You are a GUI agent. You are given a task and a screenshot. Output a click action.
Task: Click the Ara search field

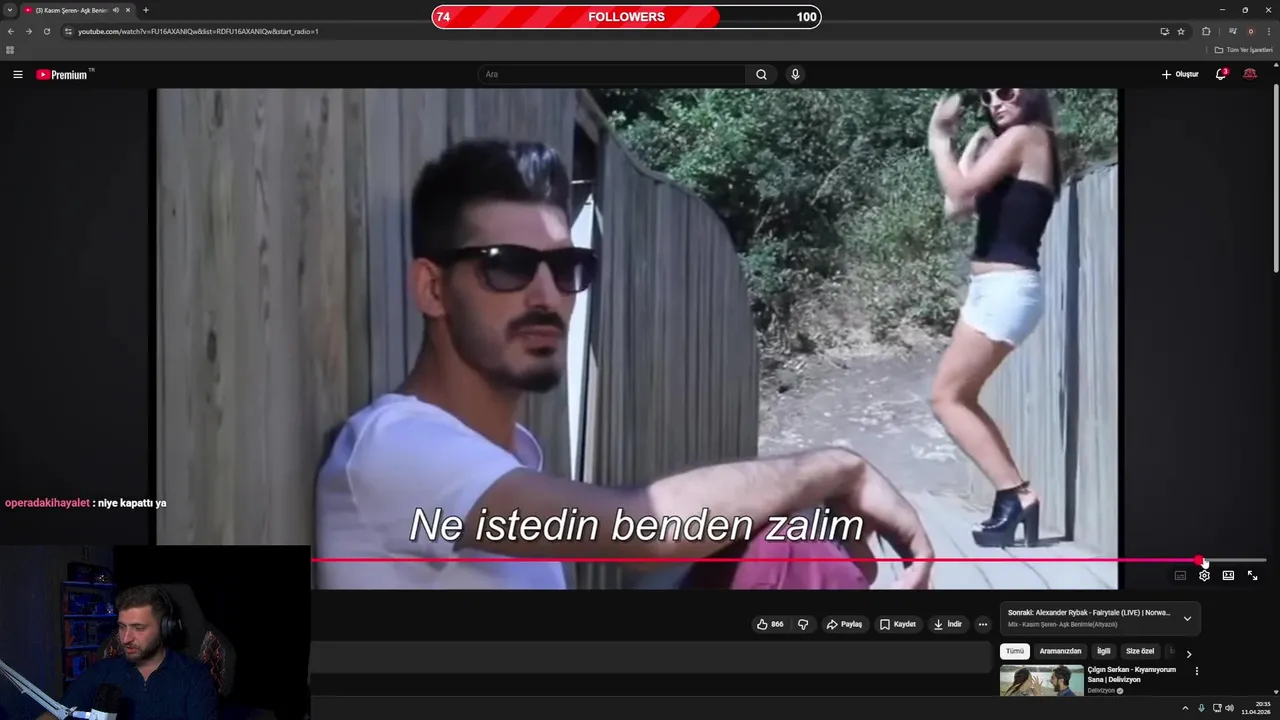click(x=612, y=74)
